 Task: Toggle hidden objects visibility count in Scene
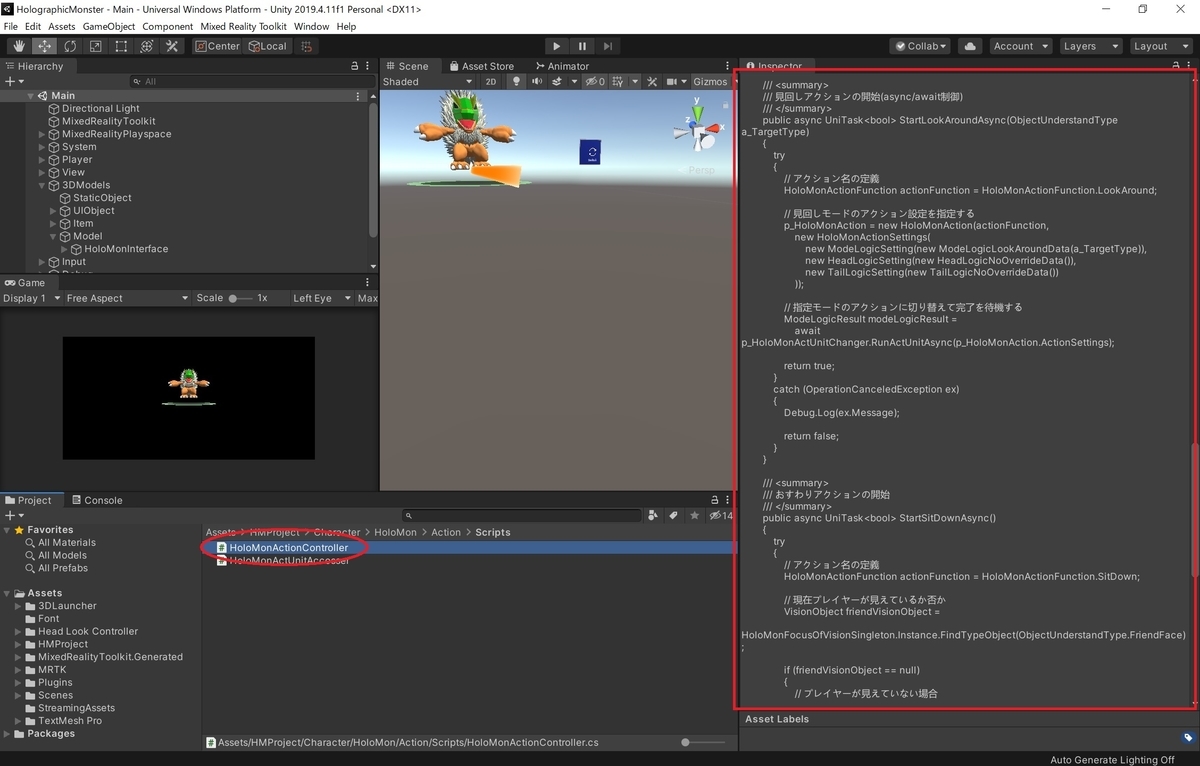point(595,82)
